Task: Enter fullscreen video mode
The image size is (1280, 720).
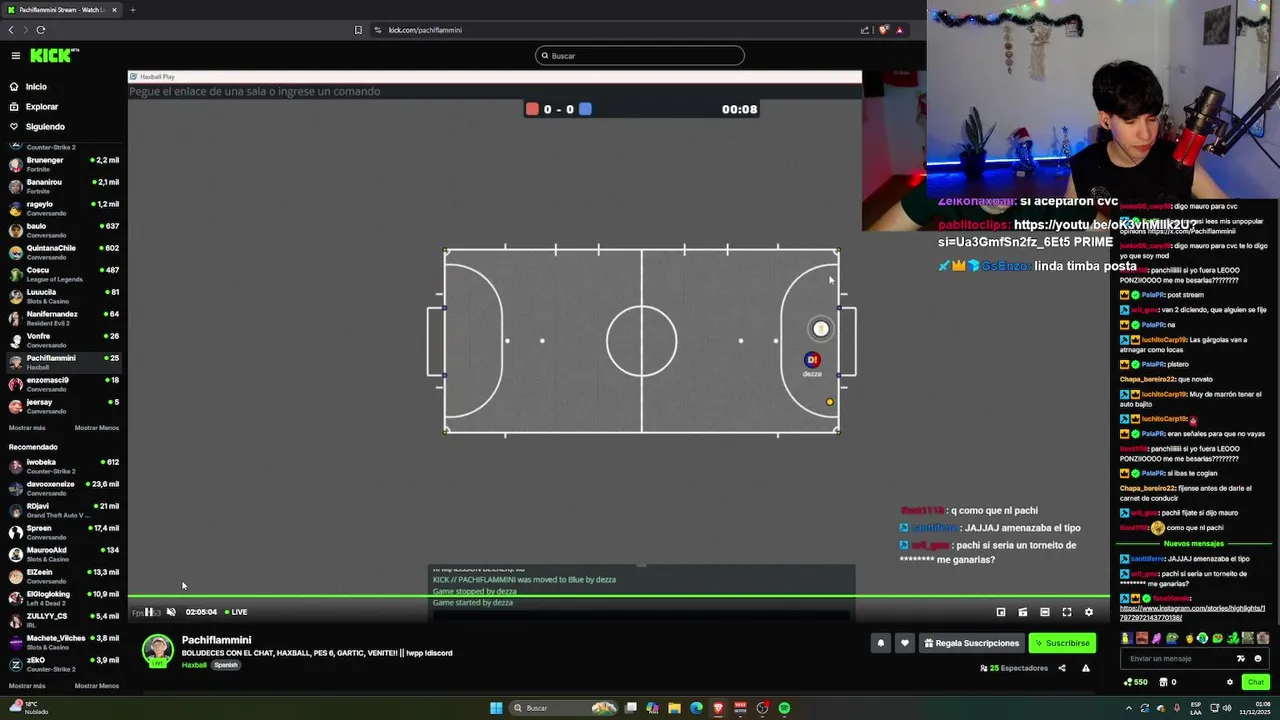Action: (1067, 612)
